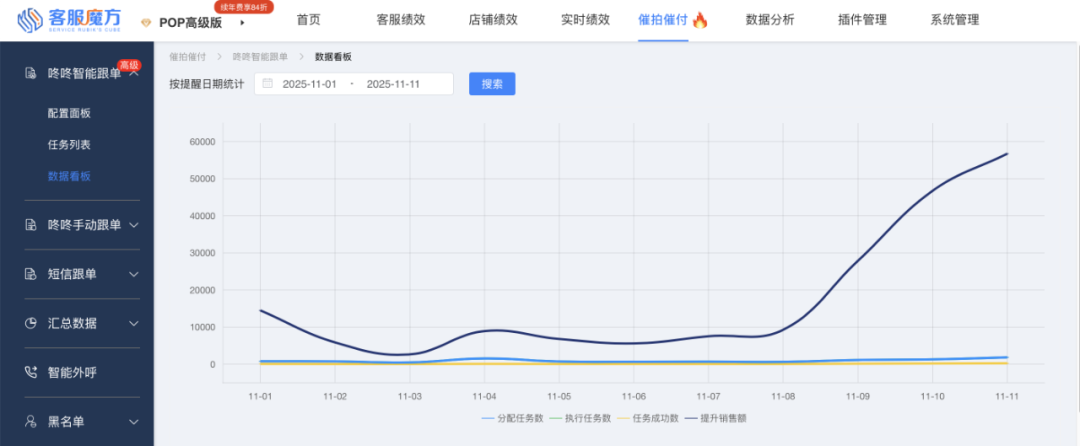Click the flame icon next to 催拍催付
Screen dimensions: 1080x446
[x=700, y=20]
